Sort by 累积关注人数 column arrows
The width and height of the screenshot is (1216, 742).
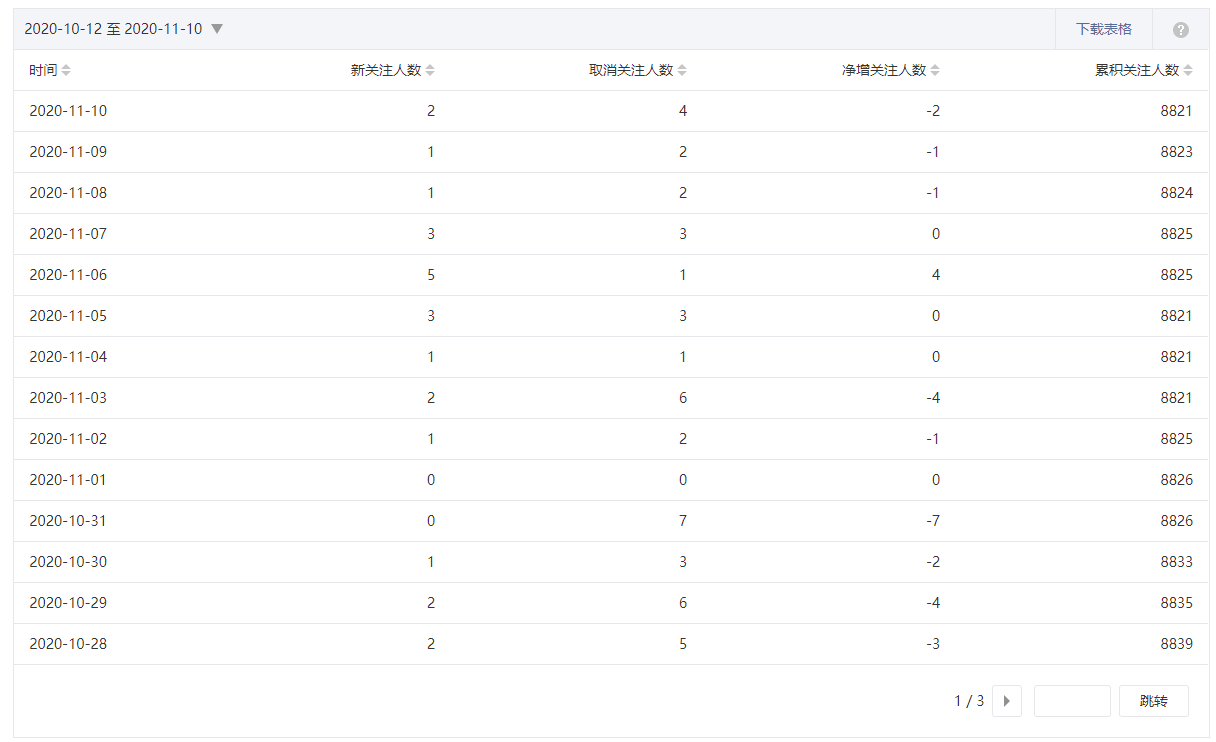click(1188, 70)
